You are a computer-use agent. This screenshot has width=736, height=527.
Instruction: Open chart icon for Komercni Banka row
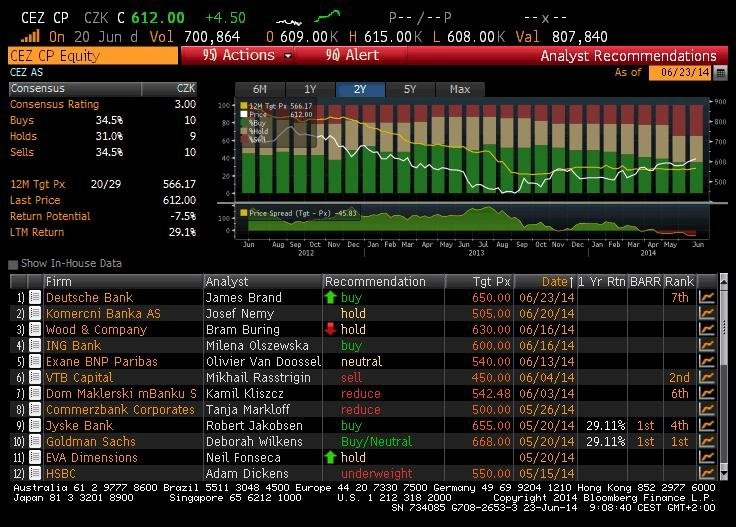tap(706, 313)
